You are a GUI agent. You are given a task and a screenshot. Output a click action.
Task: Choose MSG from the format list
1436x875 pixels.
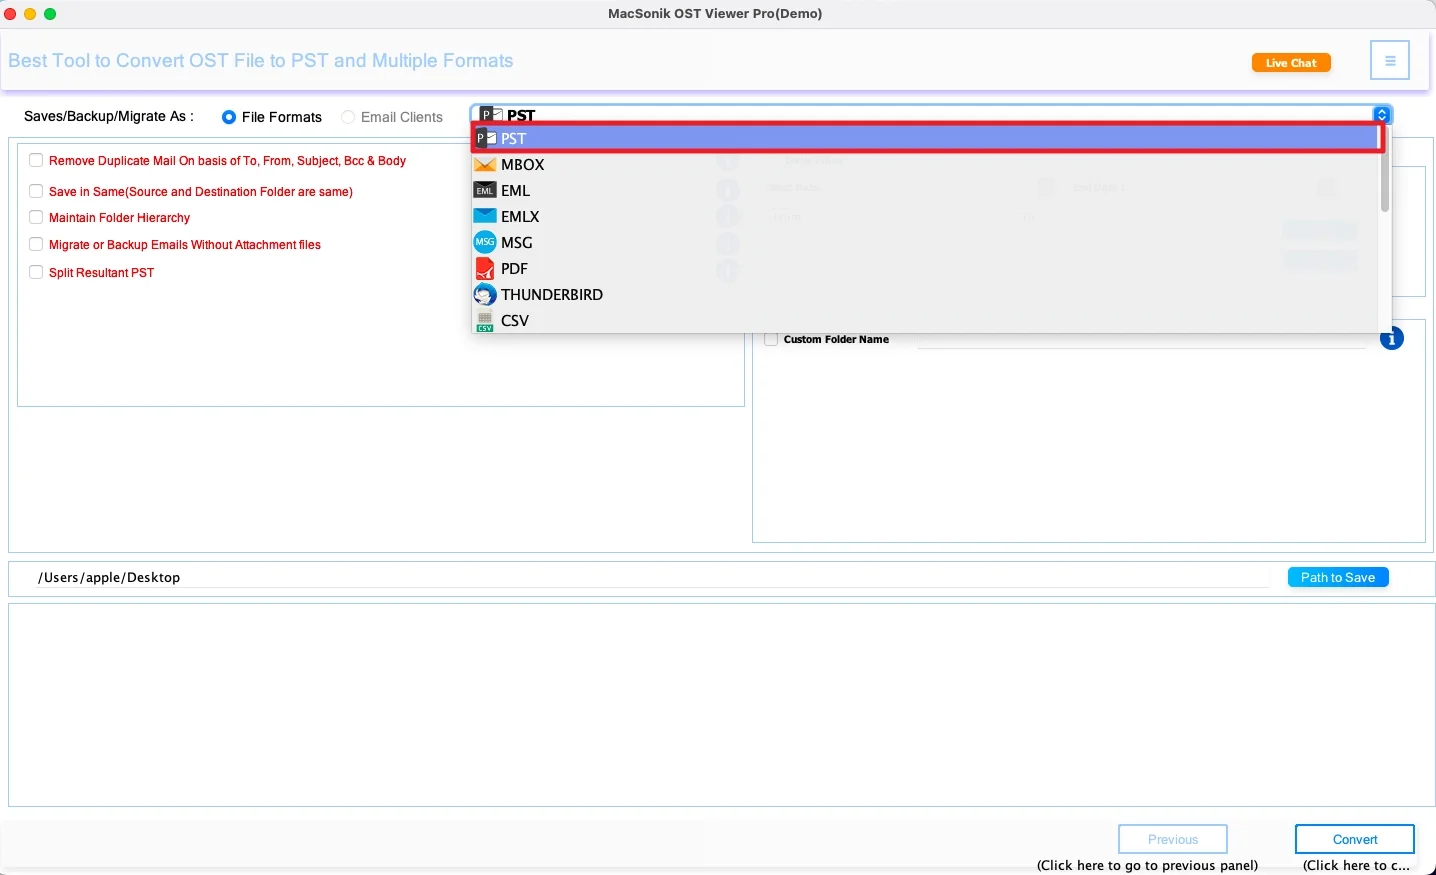(925, 242)
